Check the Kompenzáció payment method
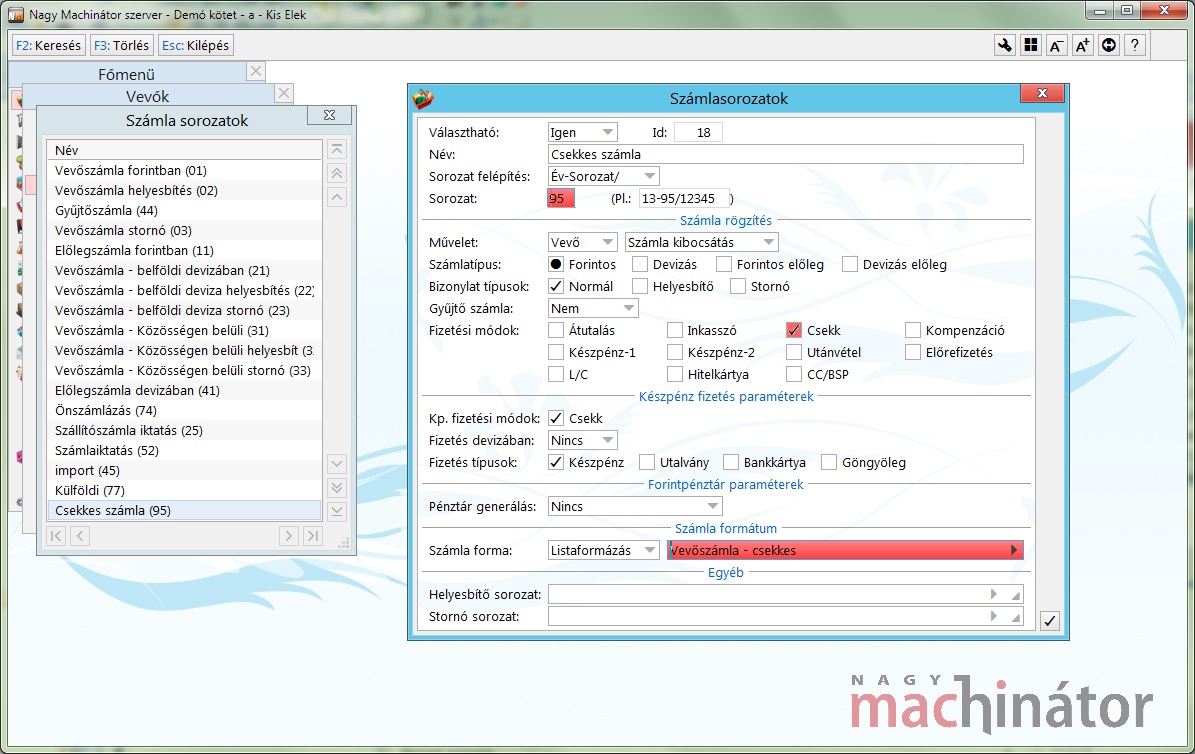 click(x=913, y=330)
